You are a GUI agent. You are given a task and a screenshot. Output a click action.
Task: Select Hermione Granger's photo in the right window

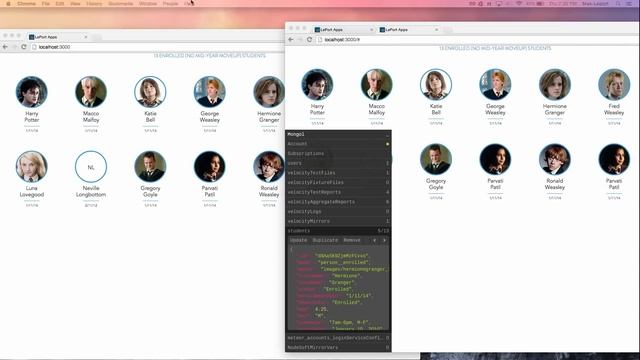click(555, 84)
